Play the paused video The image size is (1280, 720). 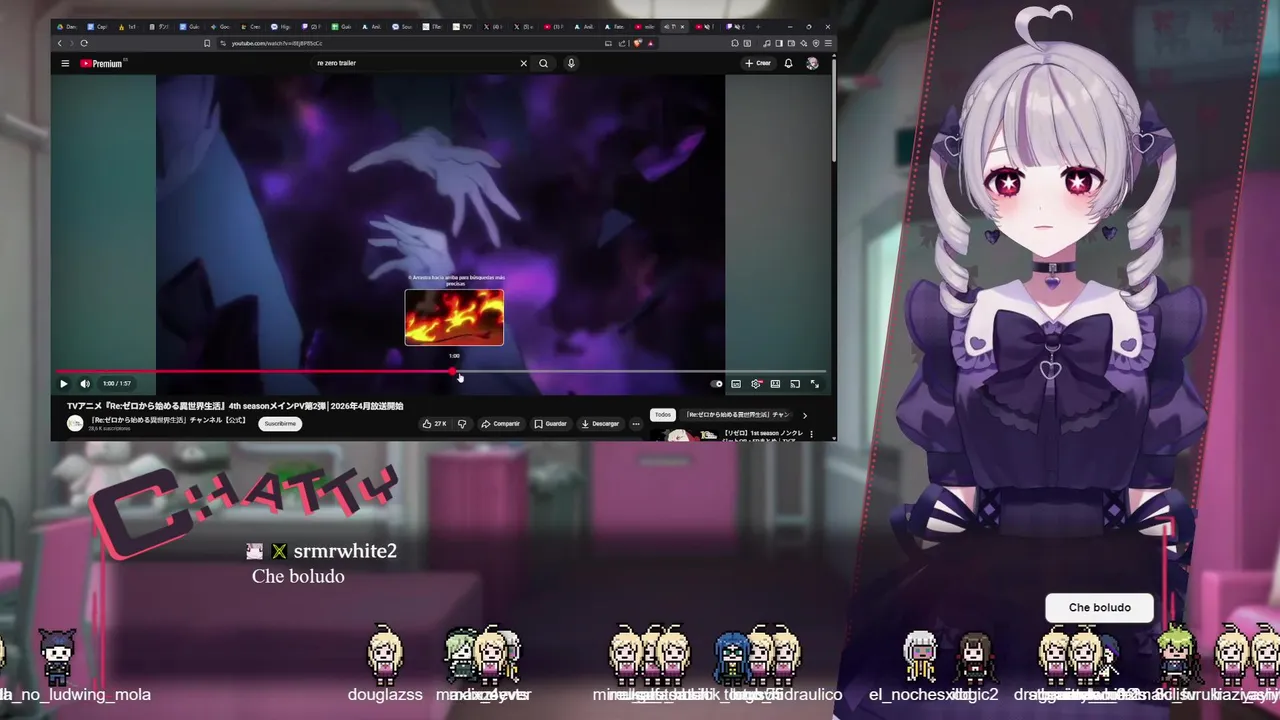tap(63, 384)
